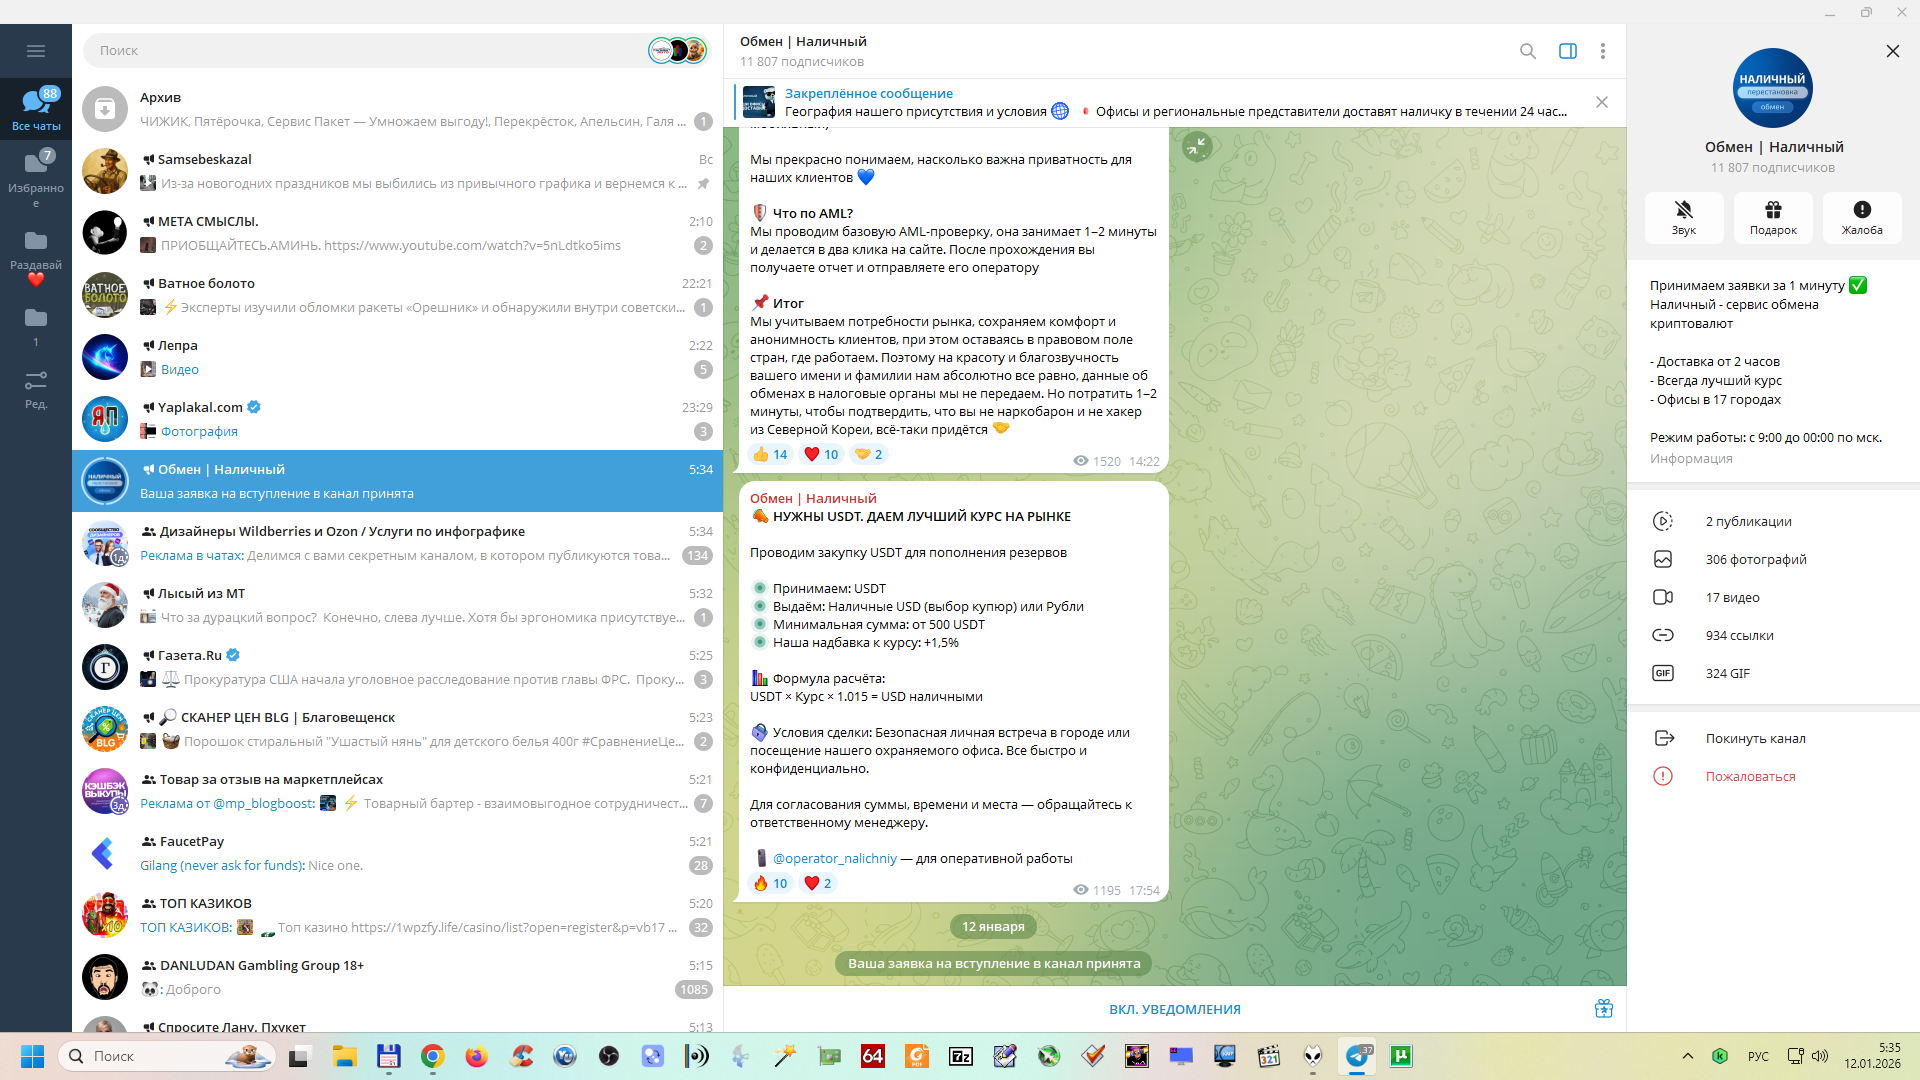Click the Жалоба report icon button
Viewport: 1920px width, 1080px height.
(x=1861, y=216)
